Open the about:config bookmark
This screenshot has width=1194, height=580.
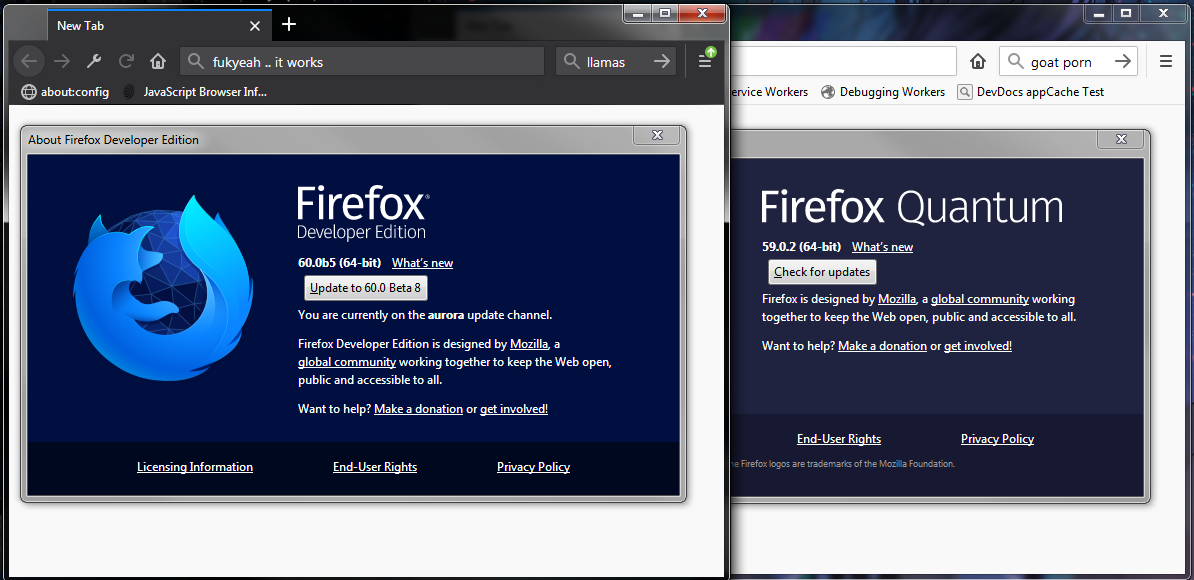coord(65,92)
